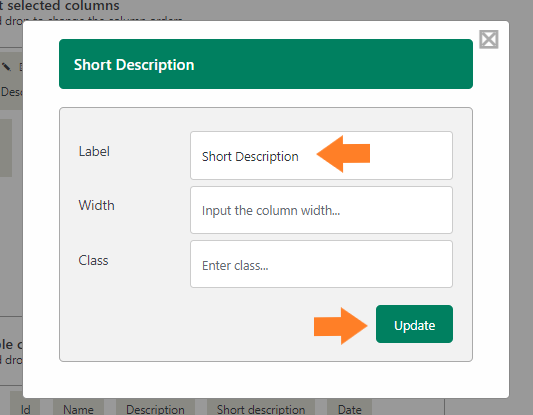Click the Width field caption
The width and height of the screenshot is (533, 415).
coord(97,205)
